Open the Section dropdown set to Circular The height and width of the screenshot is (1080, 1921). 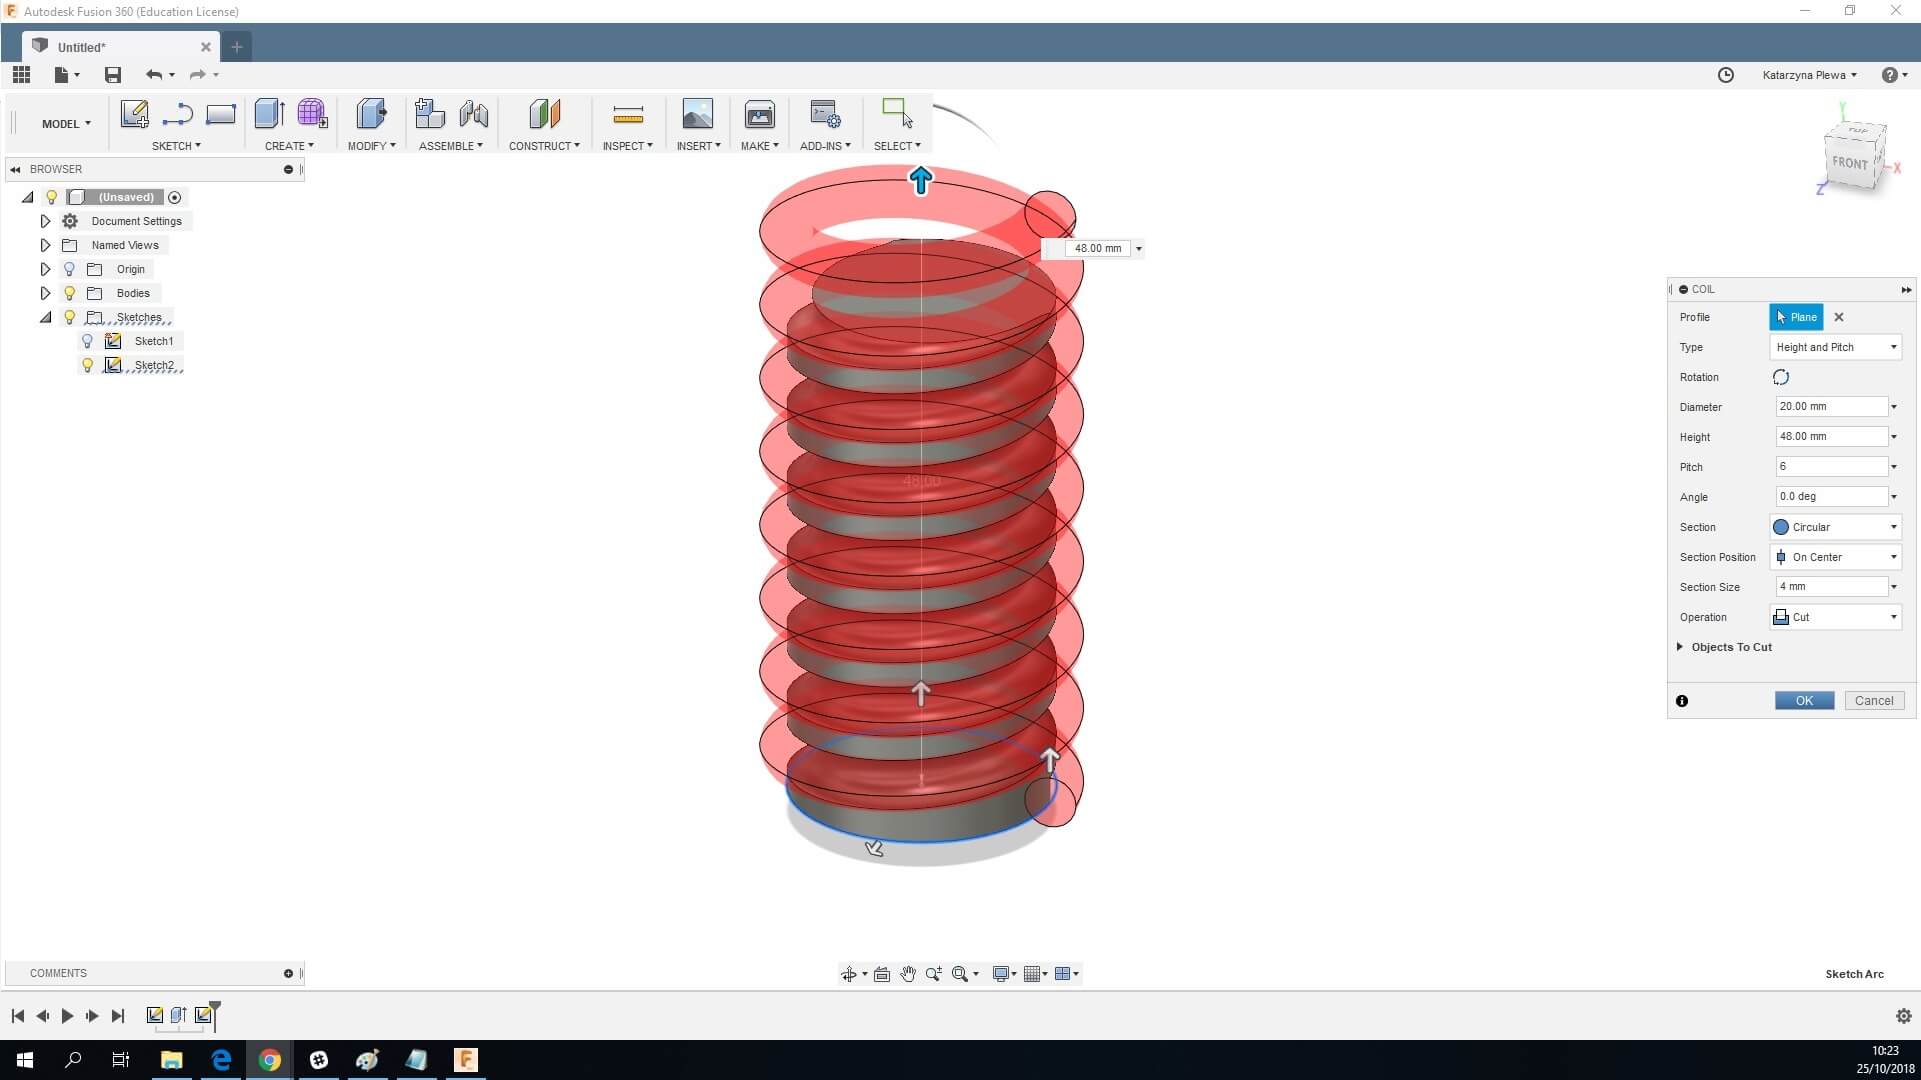[1835, 527]
